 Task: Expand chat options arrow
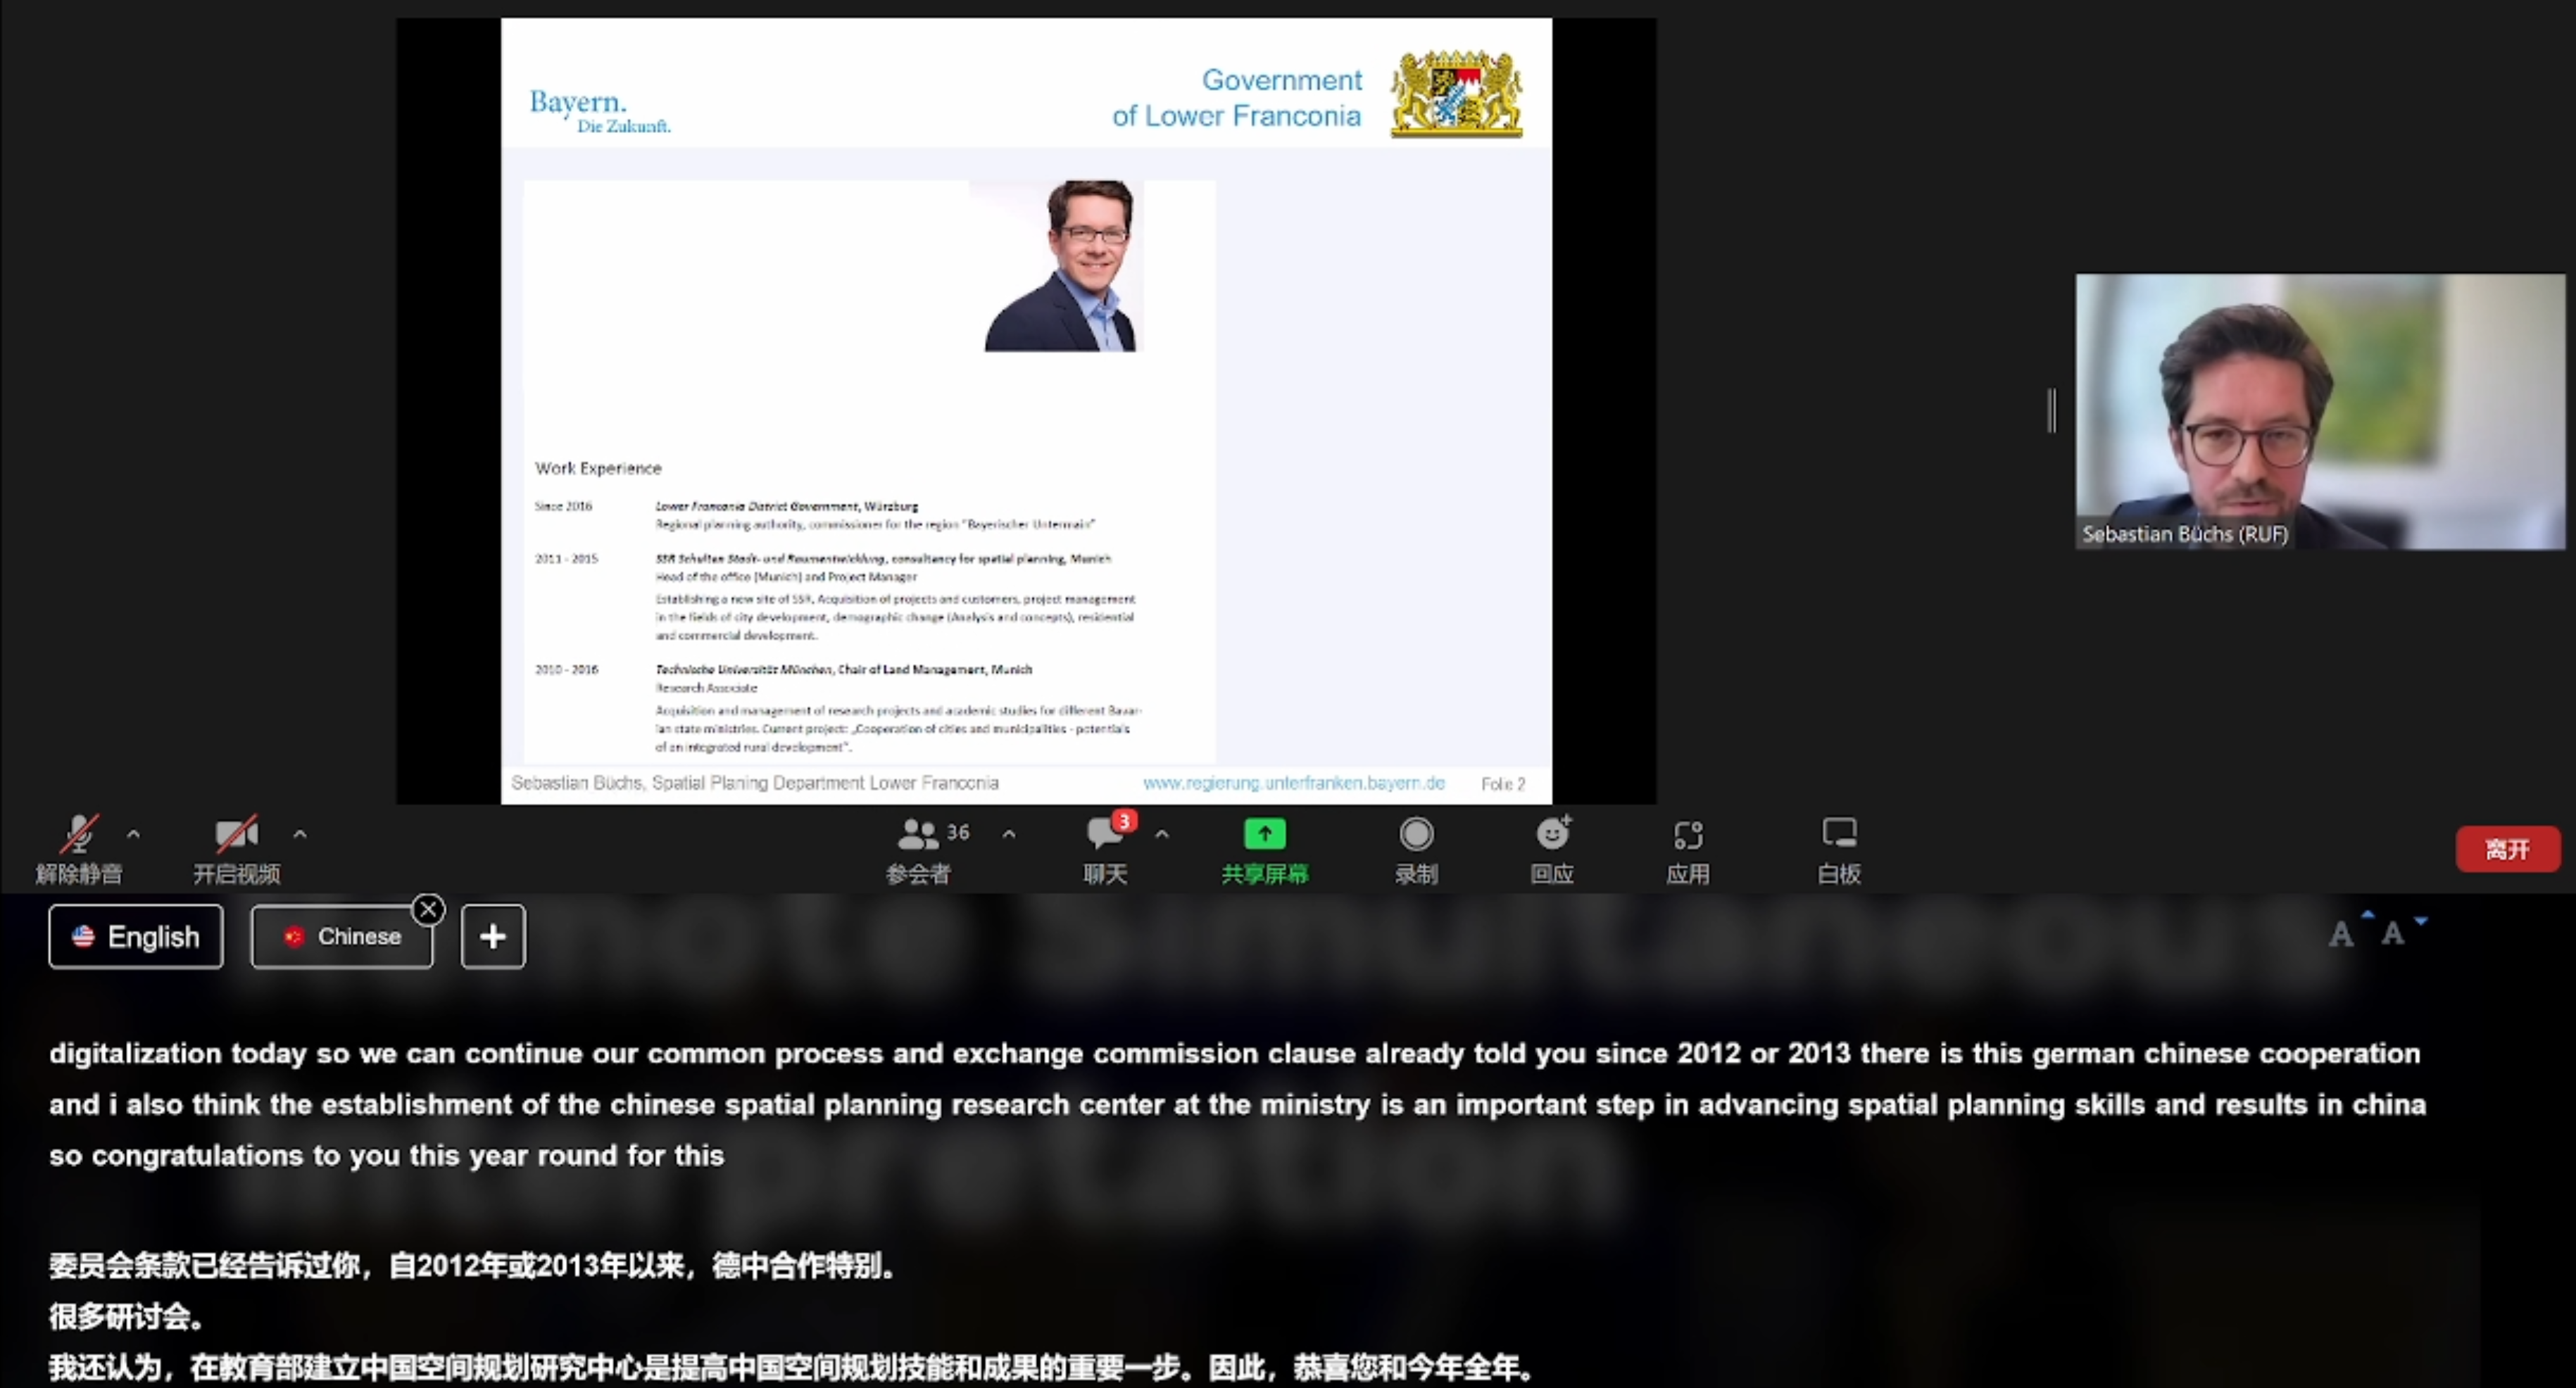click(1162, 833)
